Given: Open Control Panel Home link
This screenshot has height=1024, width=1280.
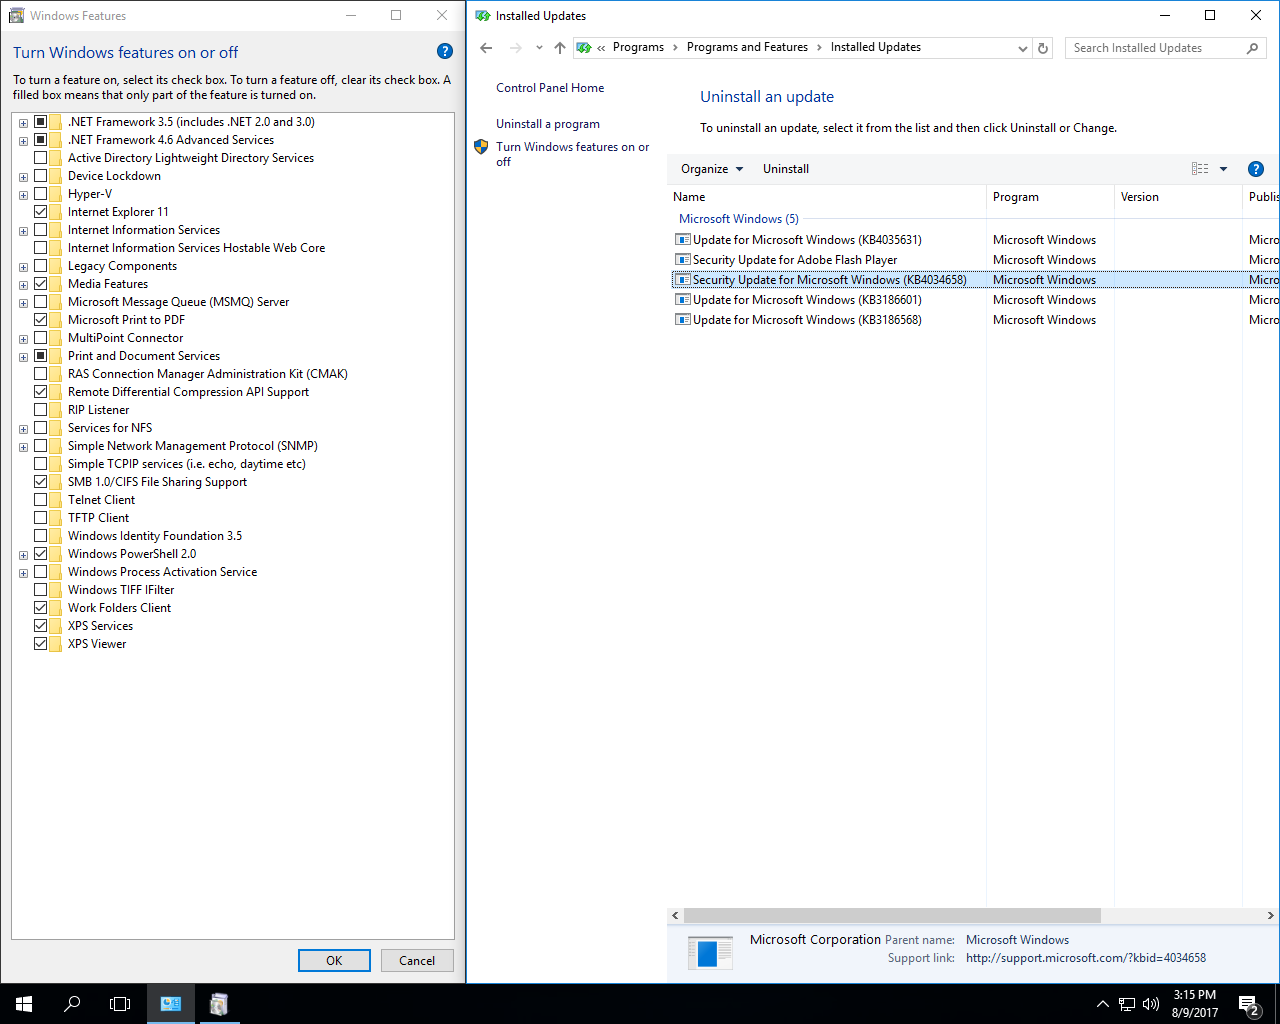Looking at the screenshot, I should point(550,88).
